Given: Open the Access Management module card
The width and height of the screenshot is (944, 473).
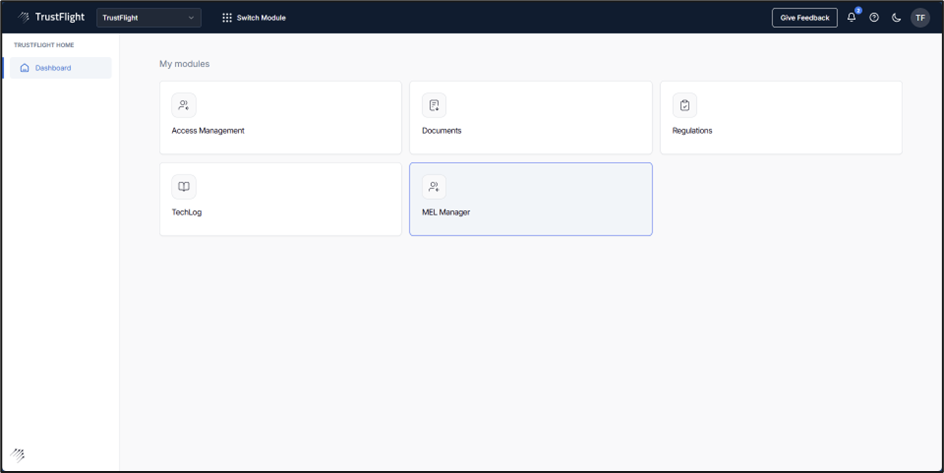Looking at the screenshot, I should tap(280, 118).
